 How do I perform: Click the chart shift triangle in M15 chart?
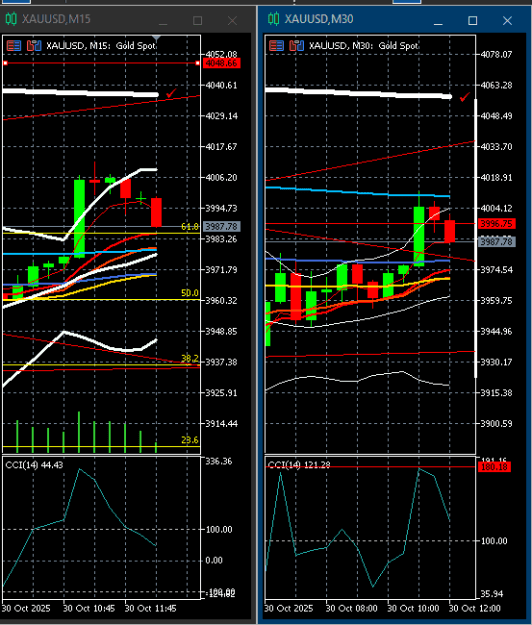(x=157, y=38)
